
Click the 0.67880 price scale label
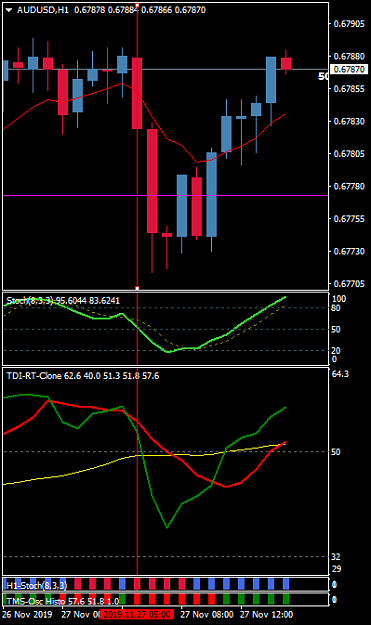point(349,56)
